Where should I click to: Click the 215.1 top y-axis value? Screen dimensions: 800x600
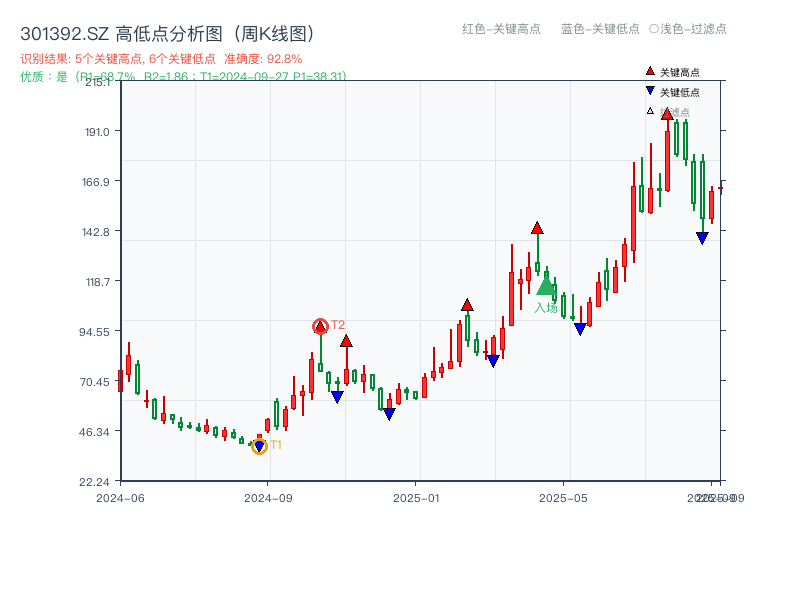pyautogui.click(x=100, y=84)
